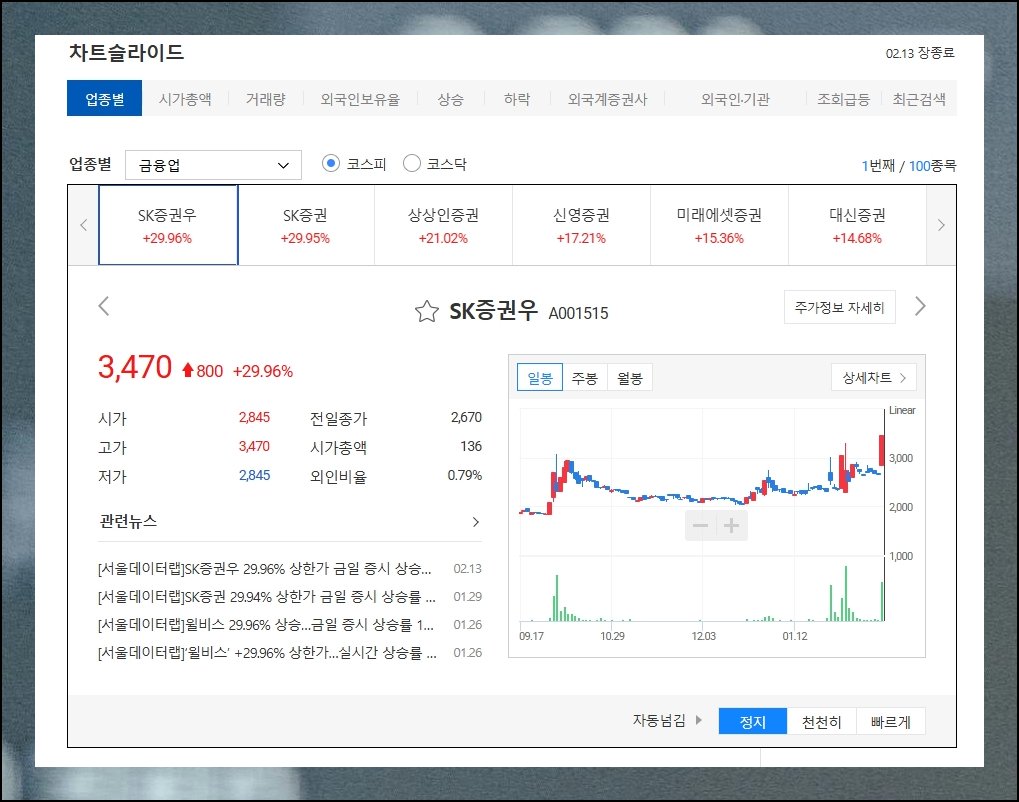The image size is (1019, 802).
Task: Click the 자동넘김 label
Action: (x=659, y=720)
